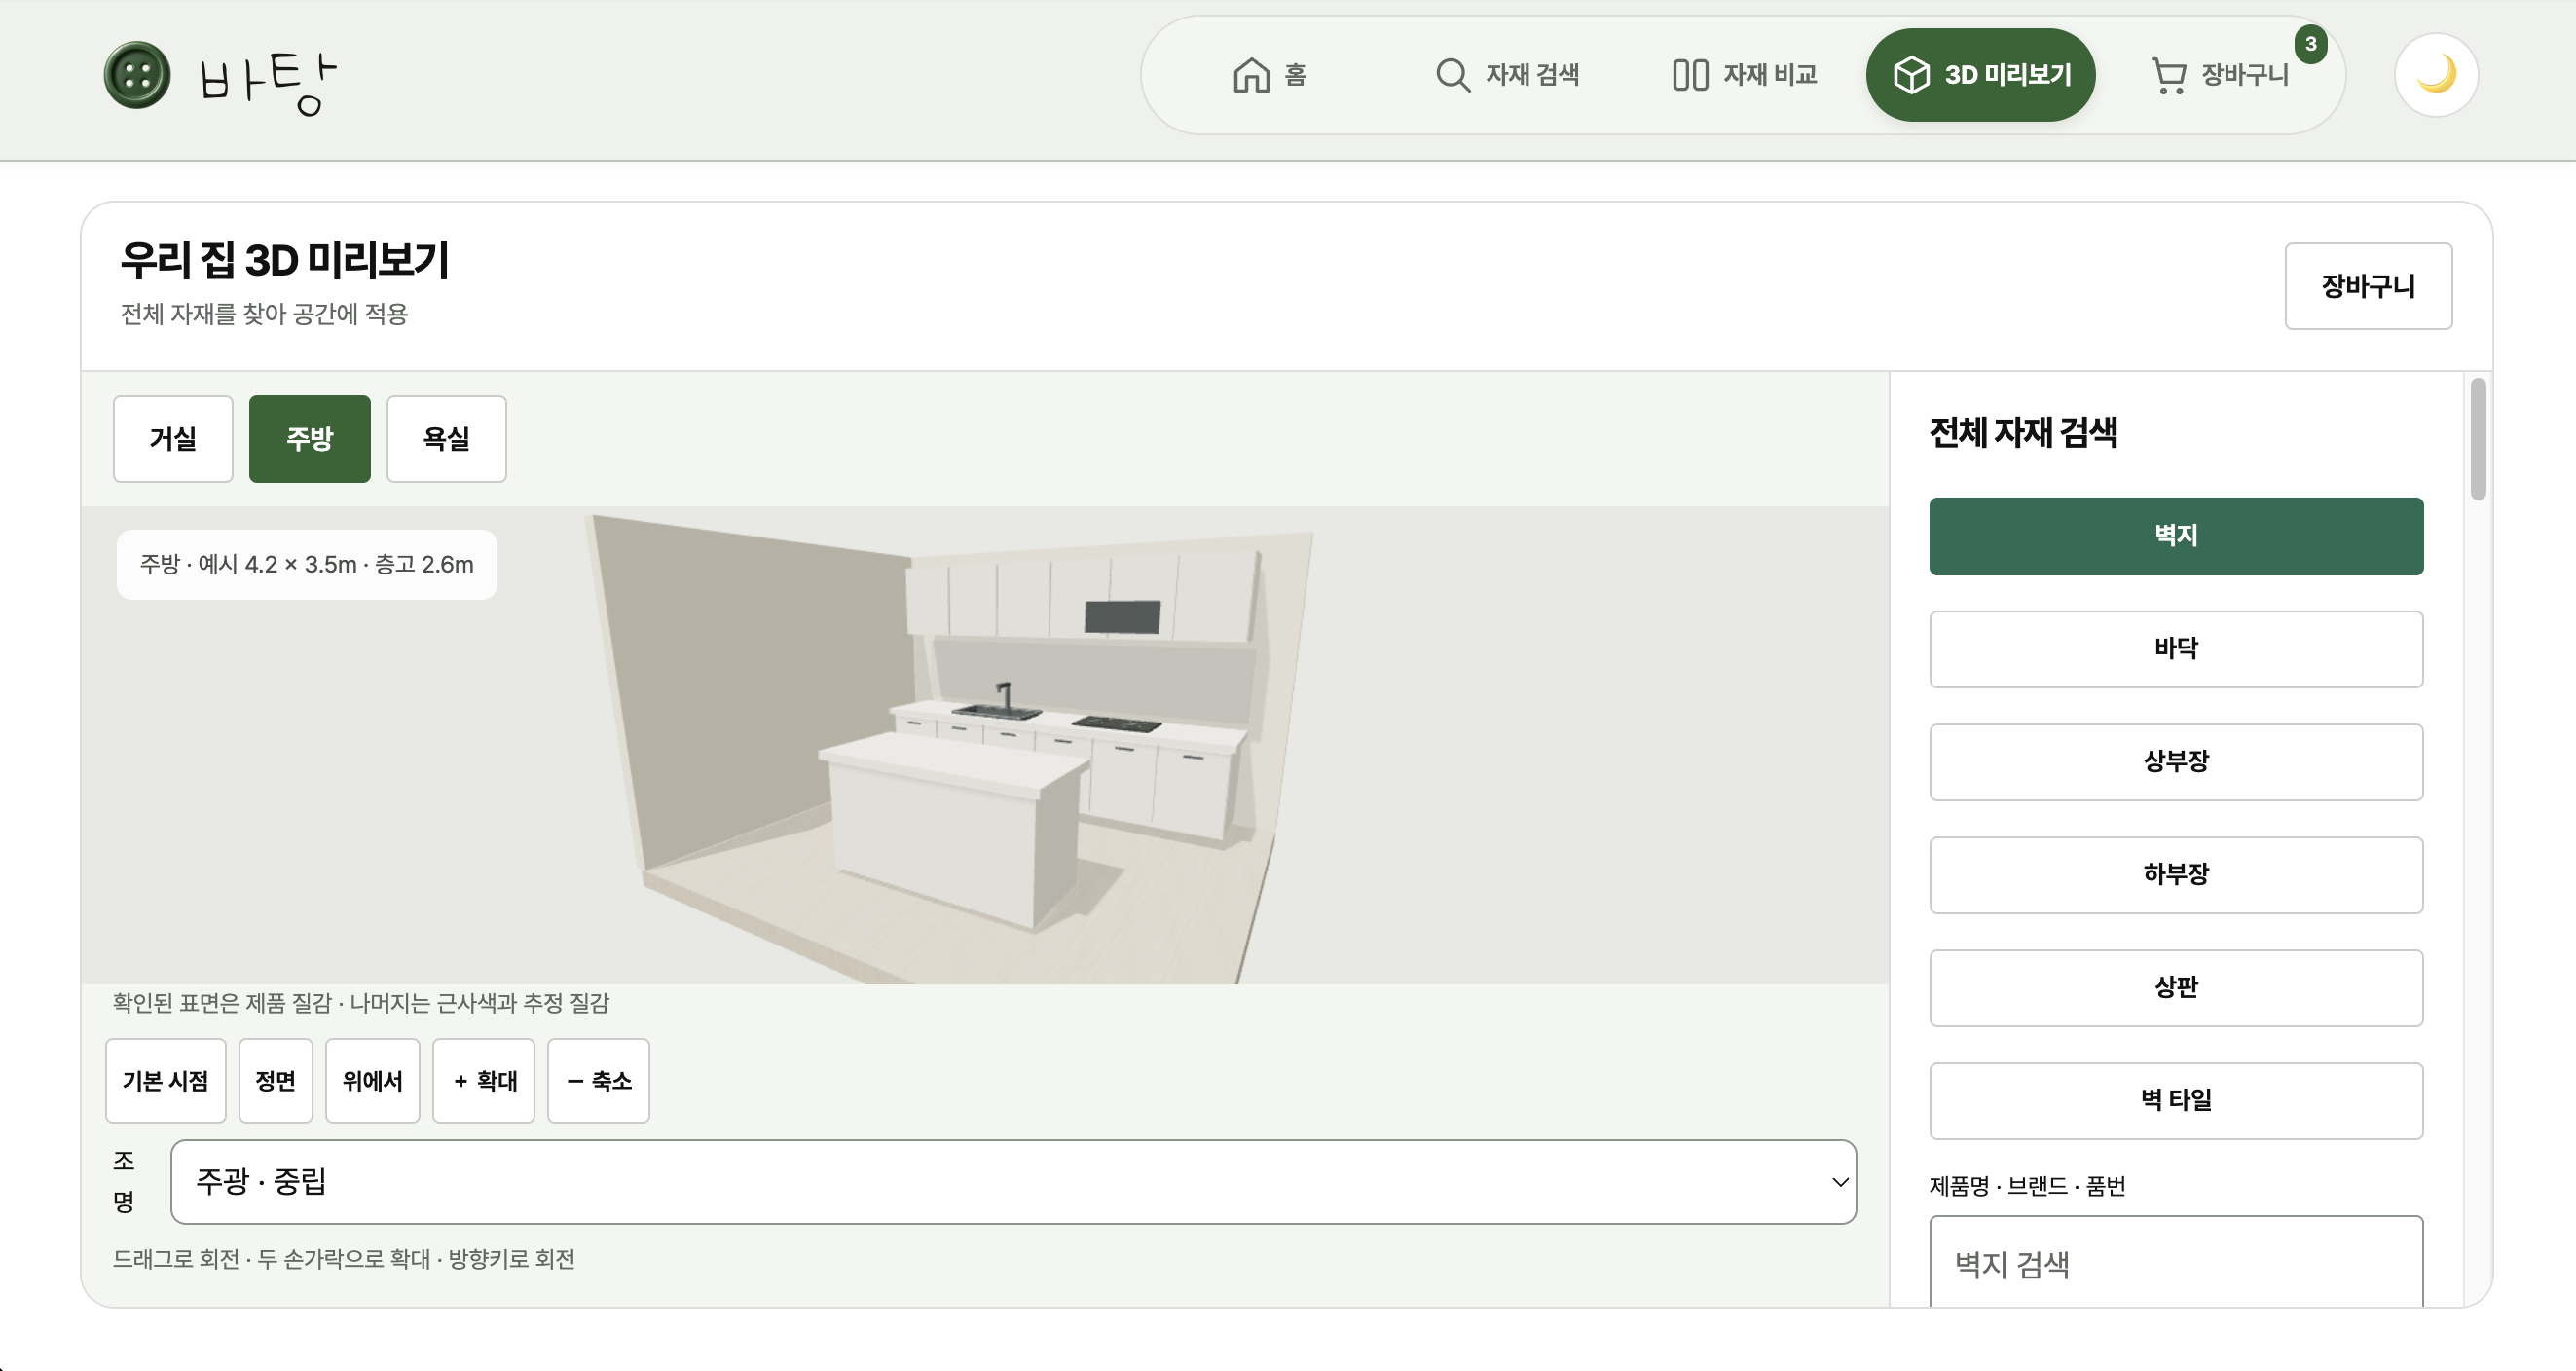This screenshot has height=1371, width=2576.
Task: Click the 제품명 · 브랜드 · 품번 label
Action: click(x=2027, y=1186)
